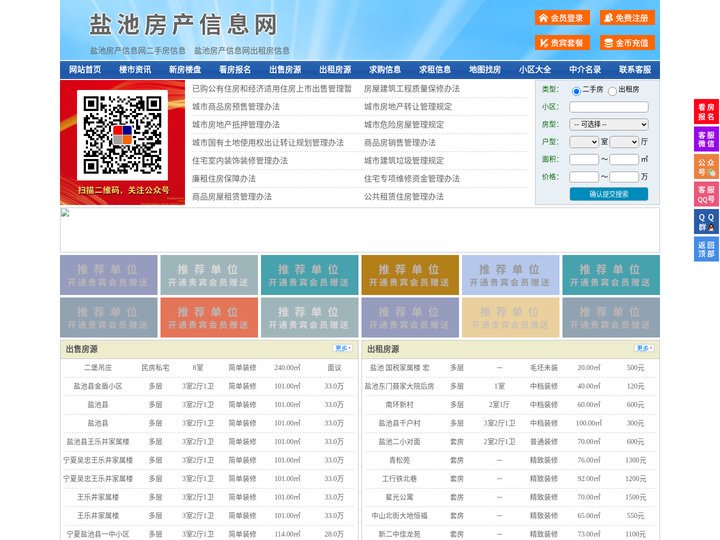
Task: Open the 房型 可选择 dropdown
Action: tap(609, 124)
